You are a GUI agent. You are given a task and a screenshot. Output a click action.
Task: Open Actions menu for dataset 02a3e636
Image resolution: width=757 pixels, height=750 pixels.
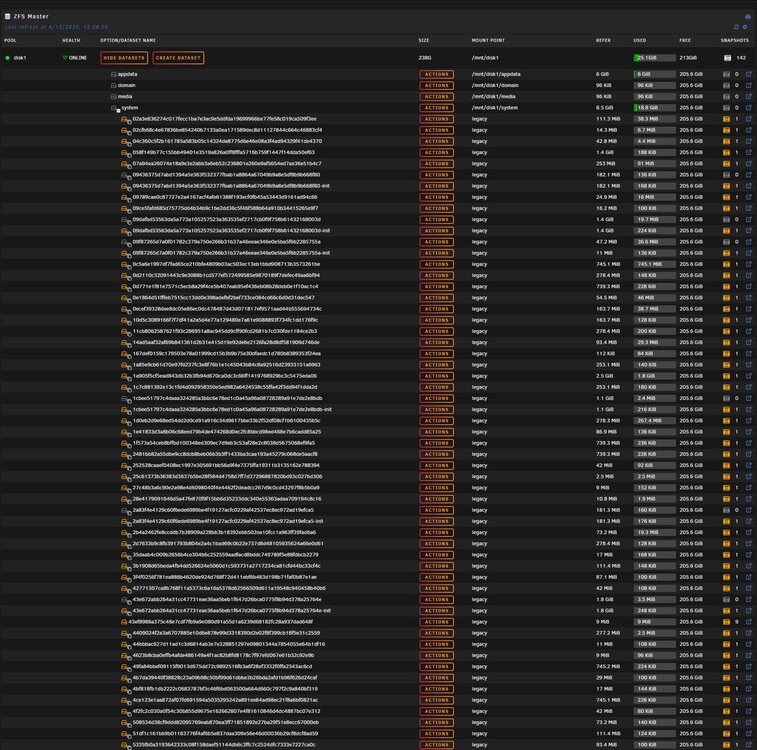(436, 119)
